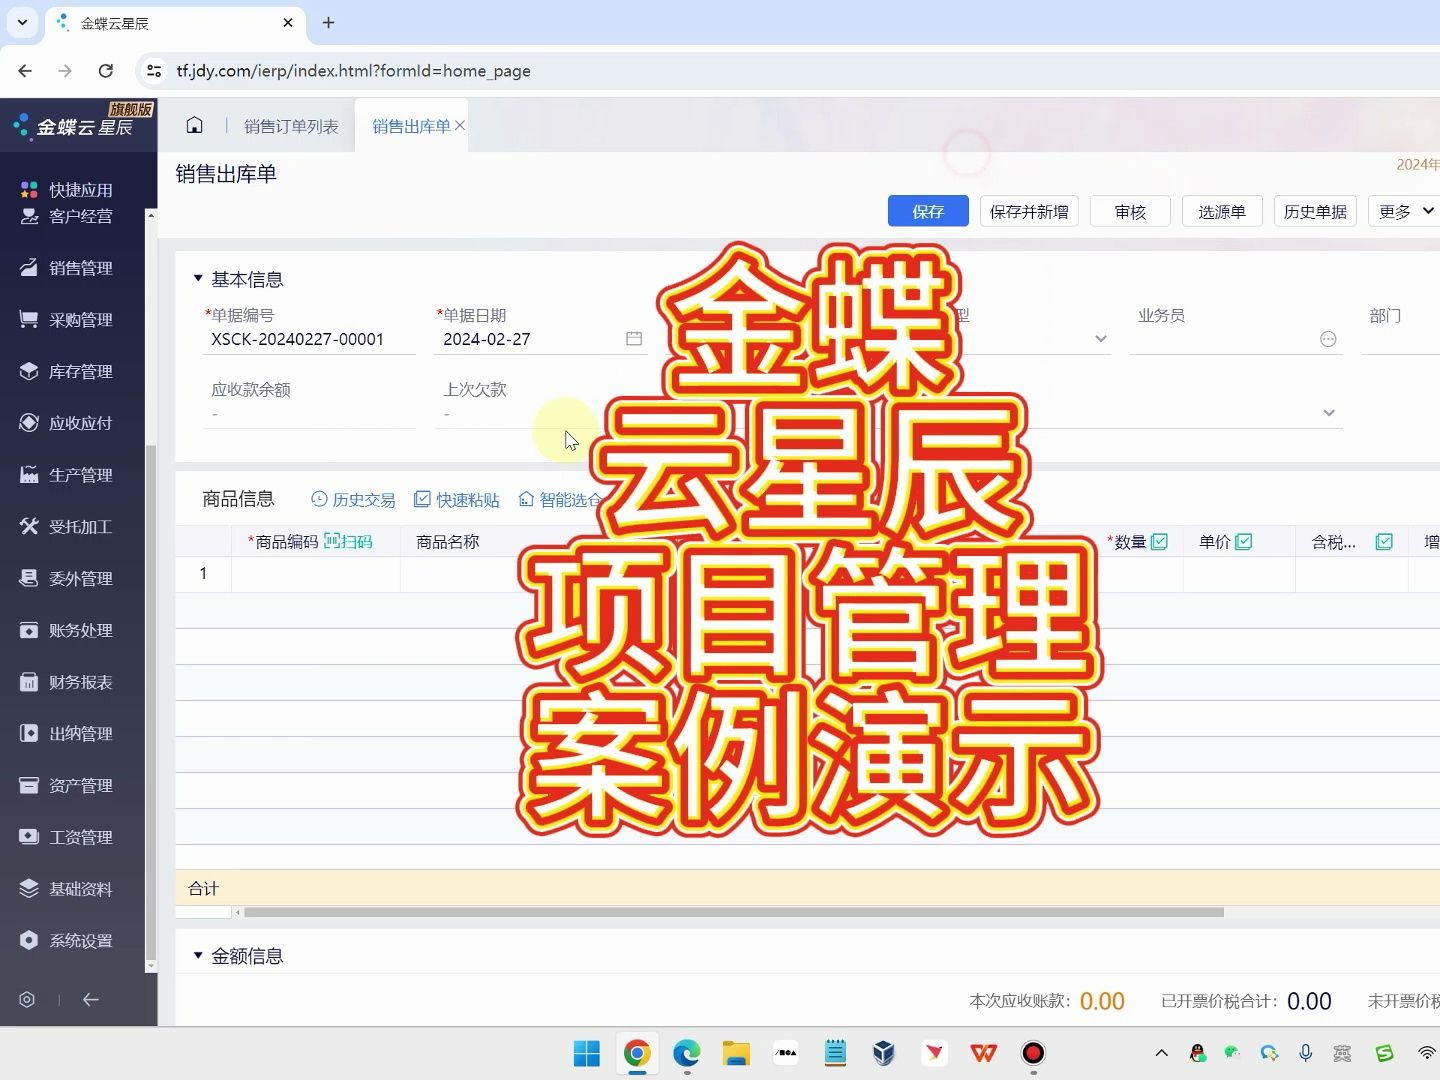The width and height of the screenshot is (1440, 1080).
Task: Click the 选源单 button
Action: pos(1222,211)
